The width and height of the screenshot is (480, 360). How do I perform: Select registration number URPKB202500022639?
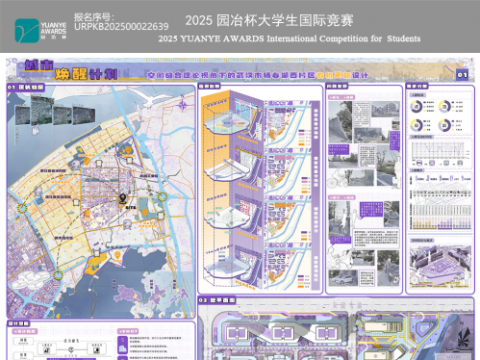121,27
